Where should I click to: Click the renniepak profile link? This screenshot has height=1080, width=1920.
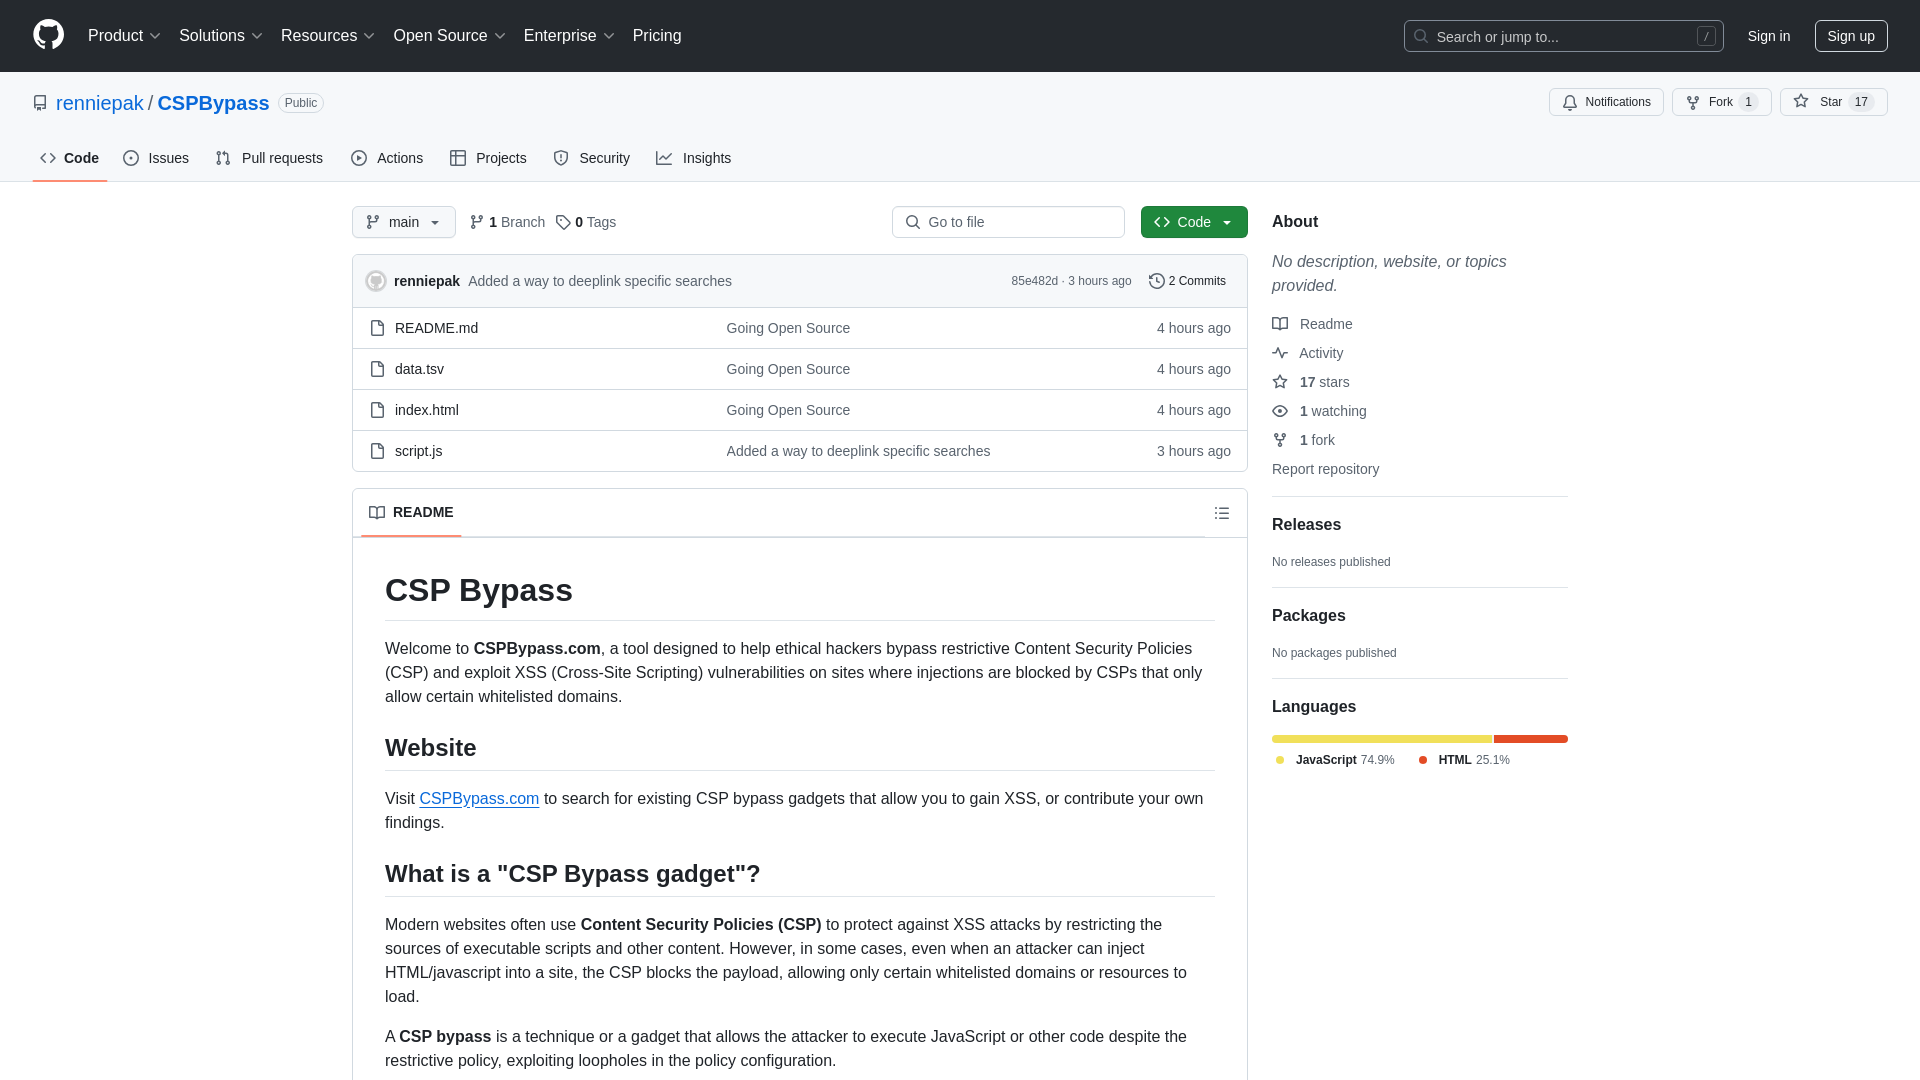pos(99,102)
